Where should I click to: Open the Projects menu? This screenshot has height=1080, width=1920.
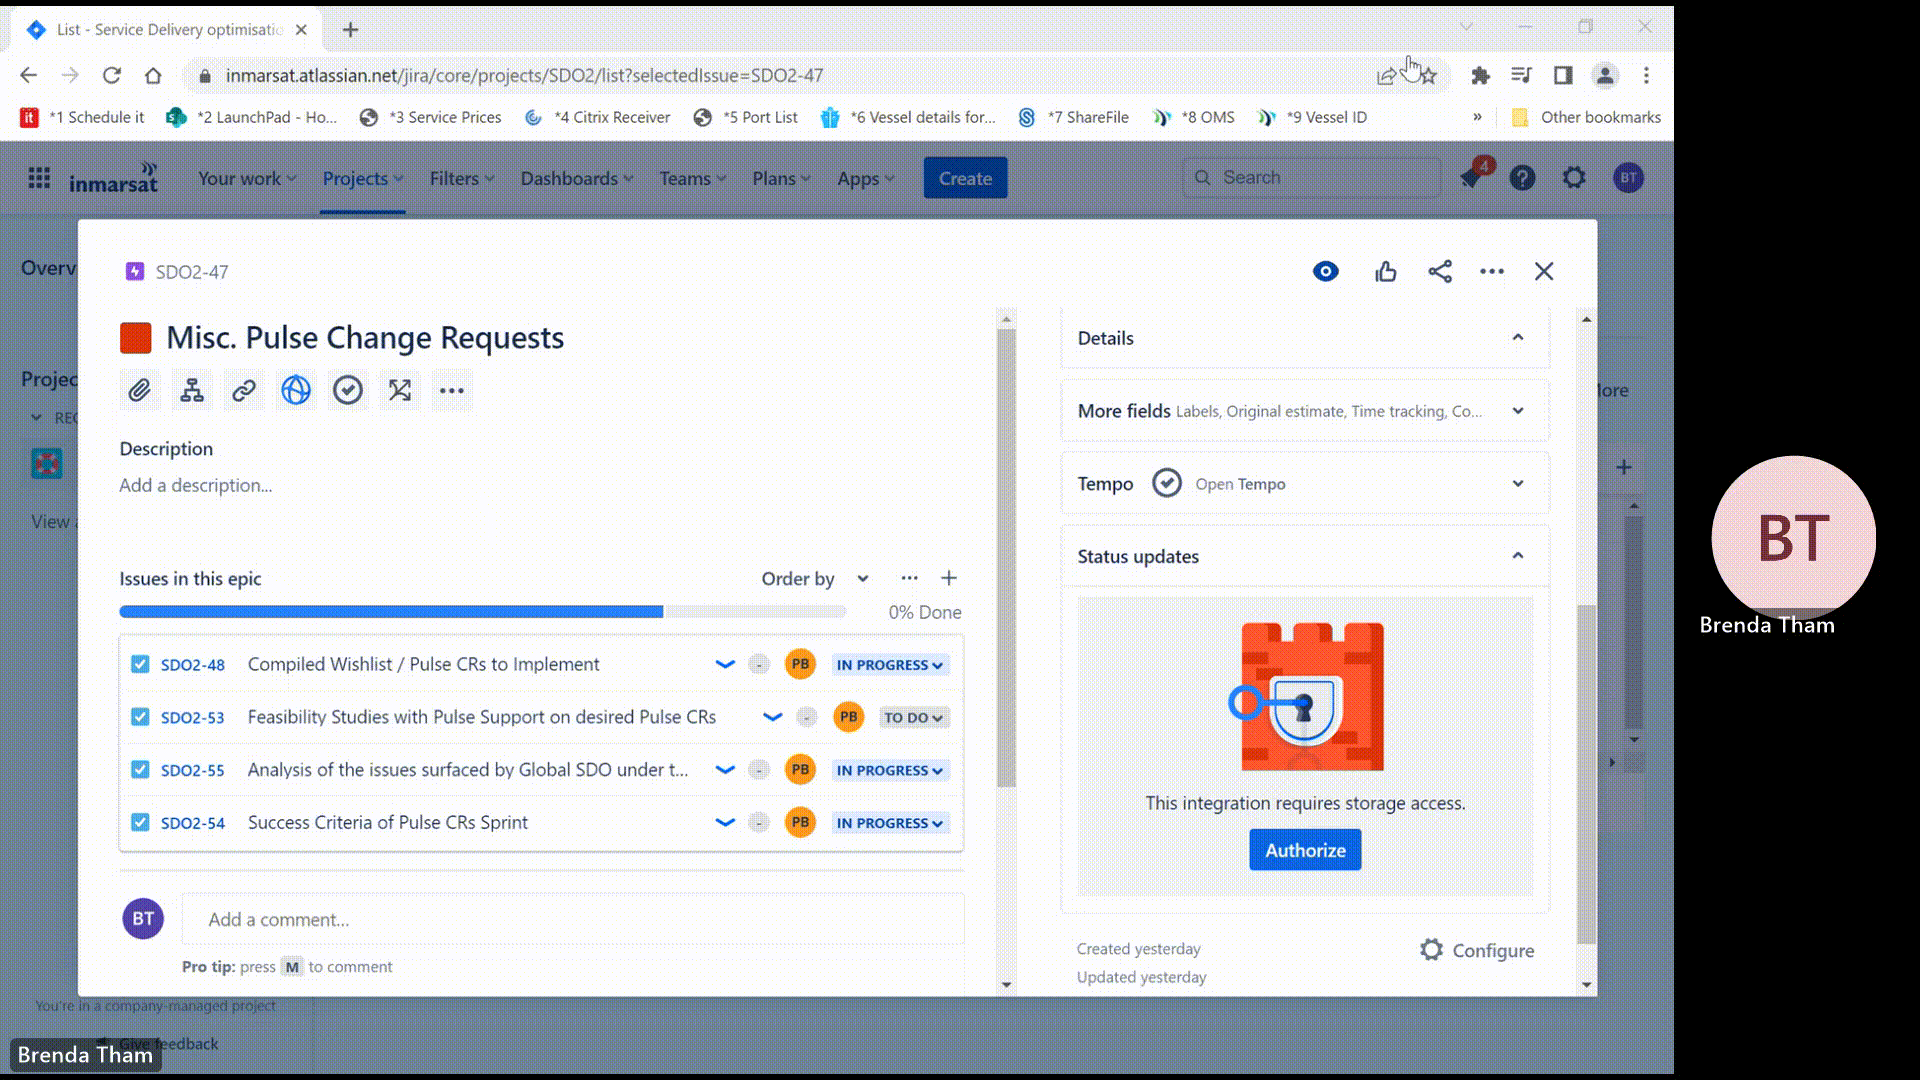(362, 178)
